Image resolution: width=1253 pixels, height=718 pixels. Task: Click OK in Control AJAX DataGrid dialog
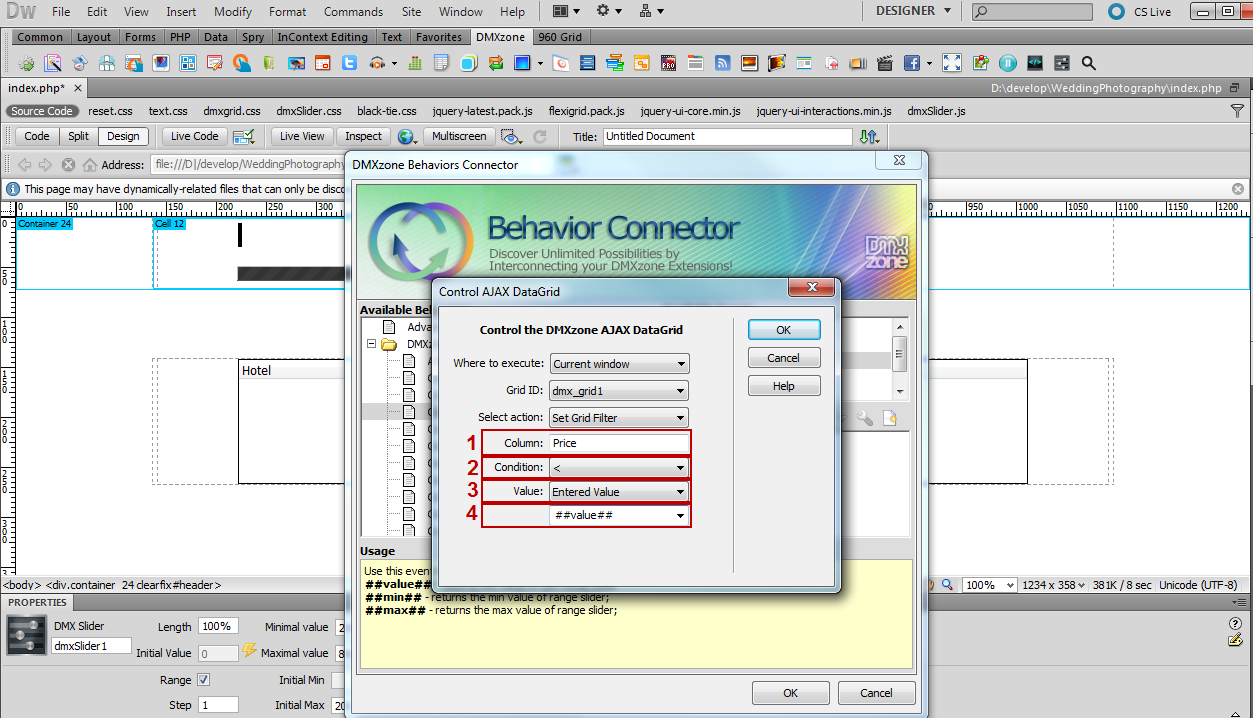784,330
